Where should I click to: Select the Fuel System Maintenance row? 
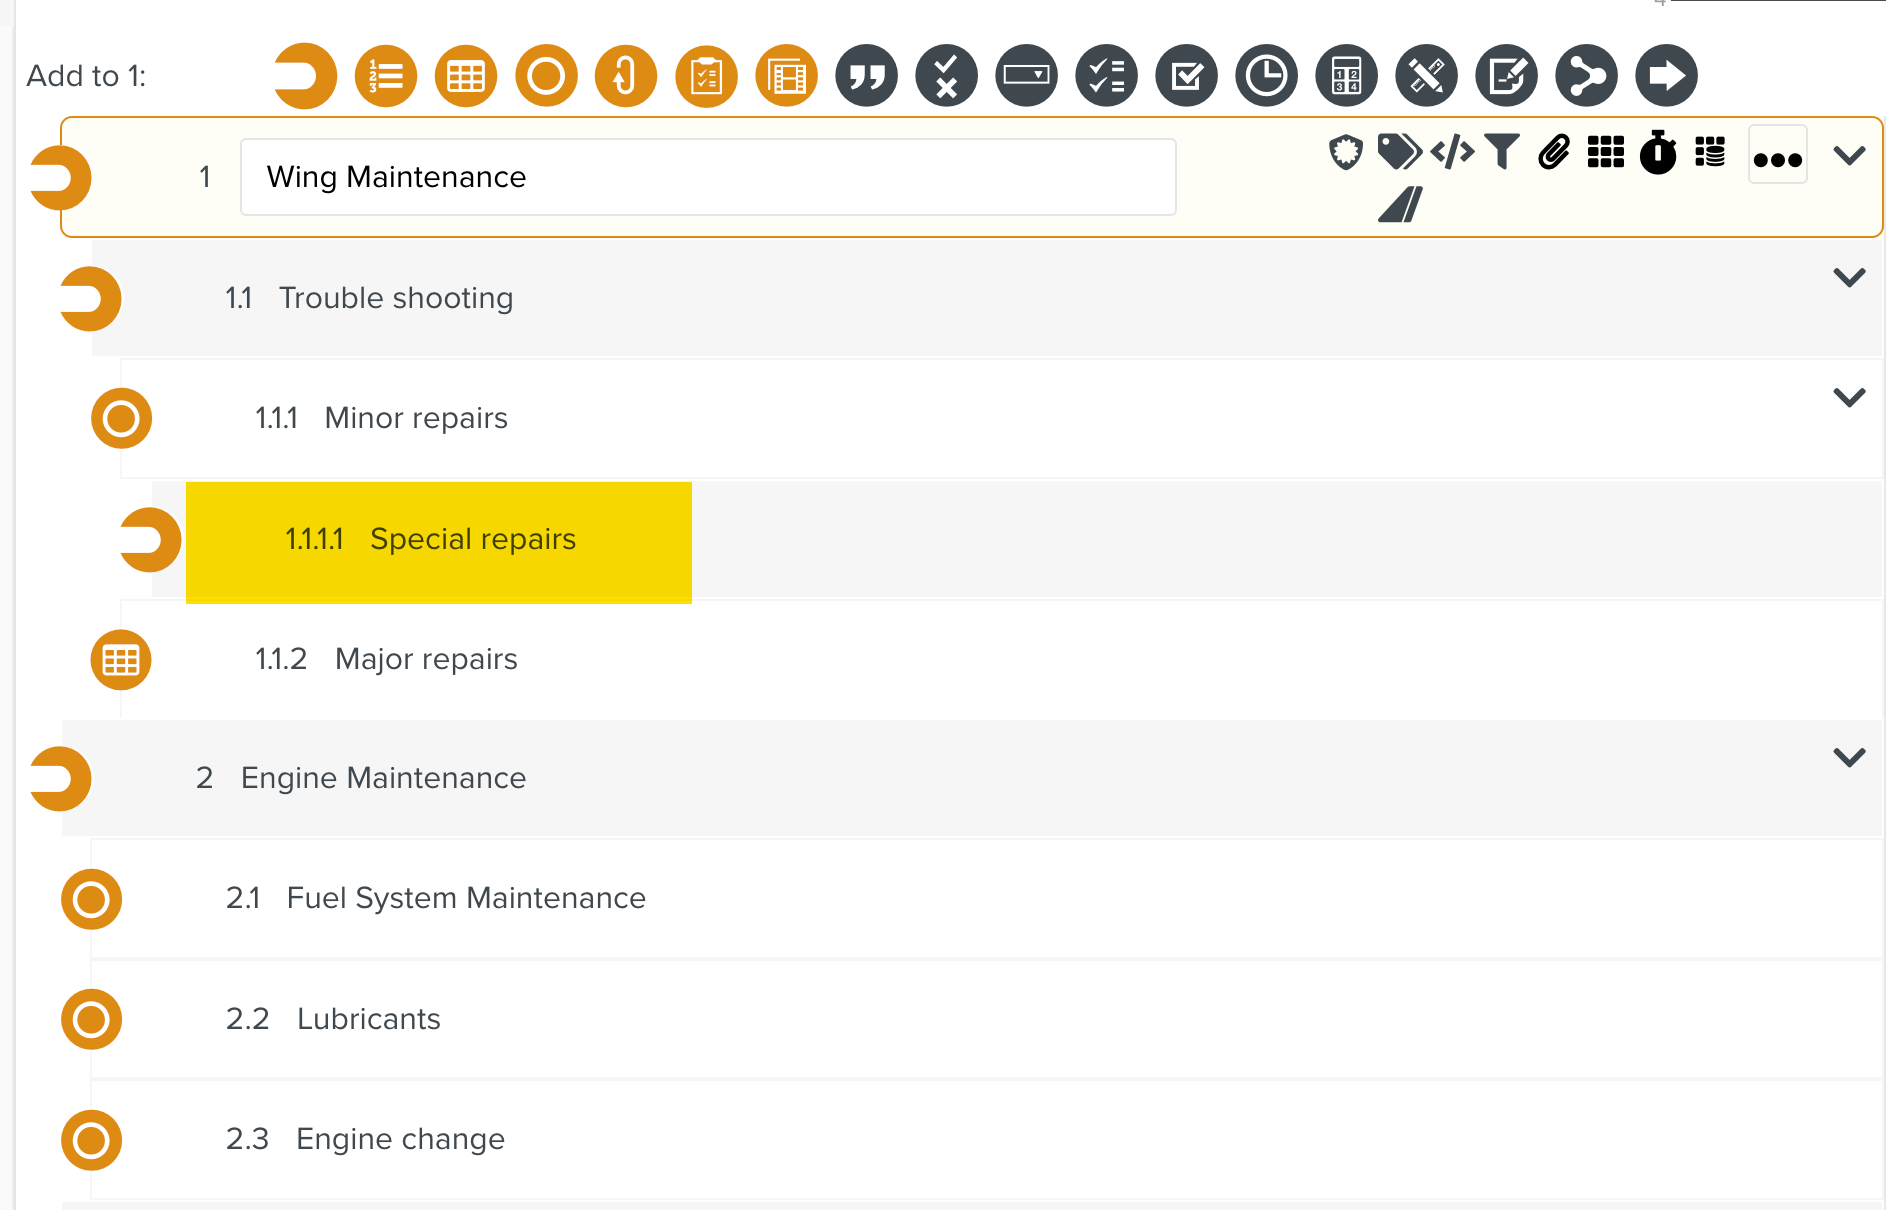tap(466, 898)
